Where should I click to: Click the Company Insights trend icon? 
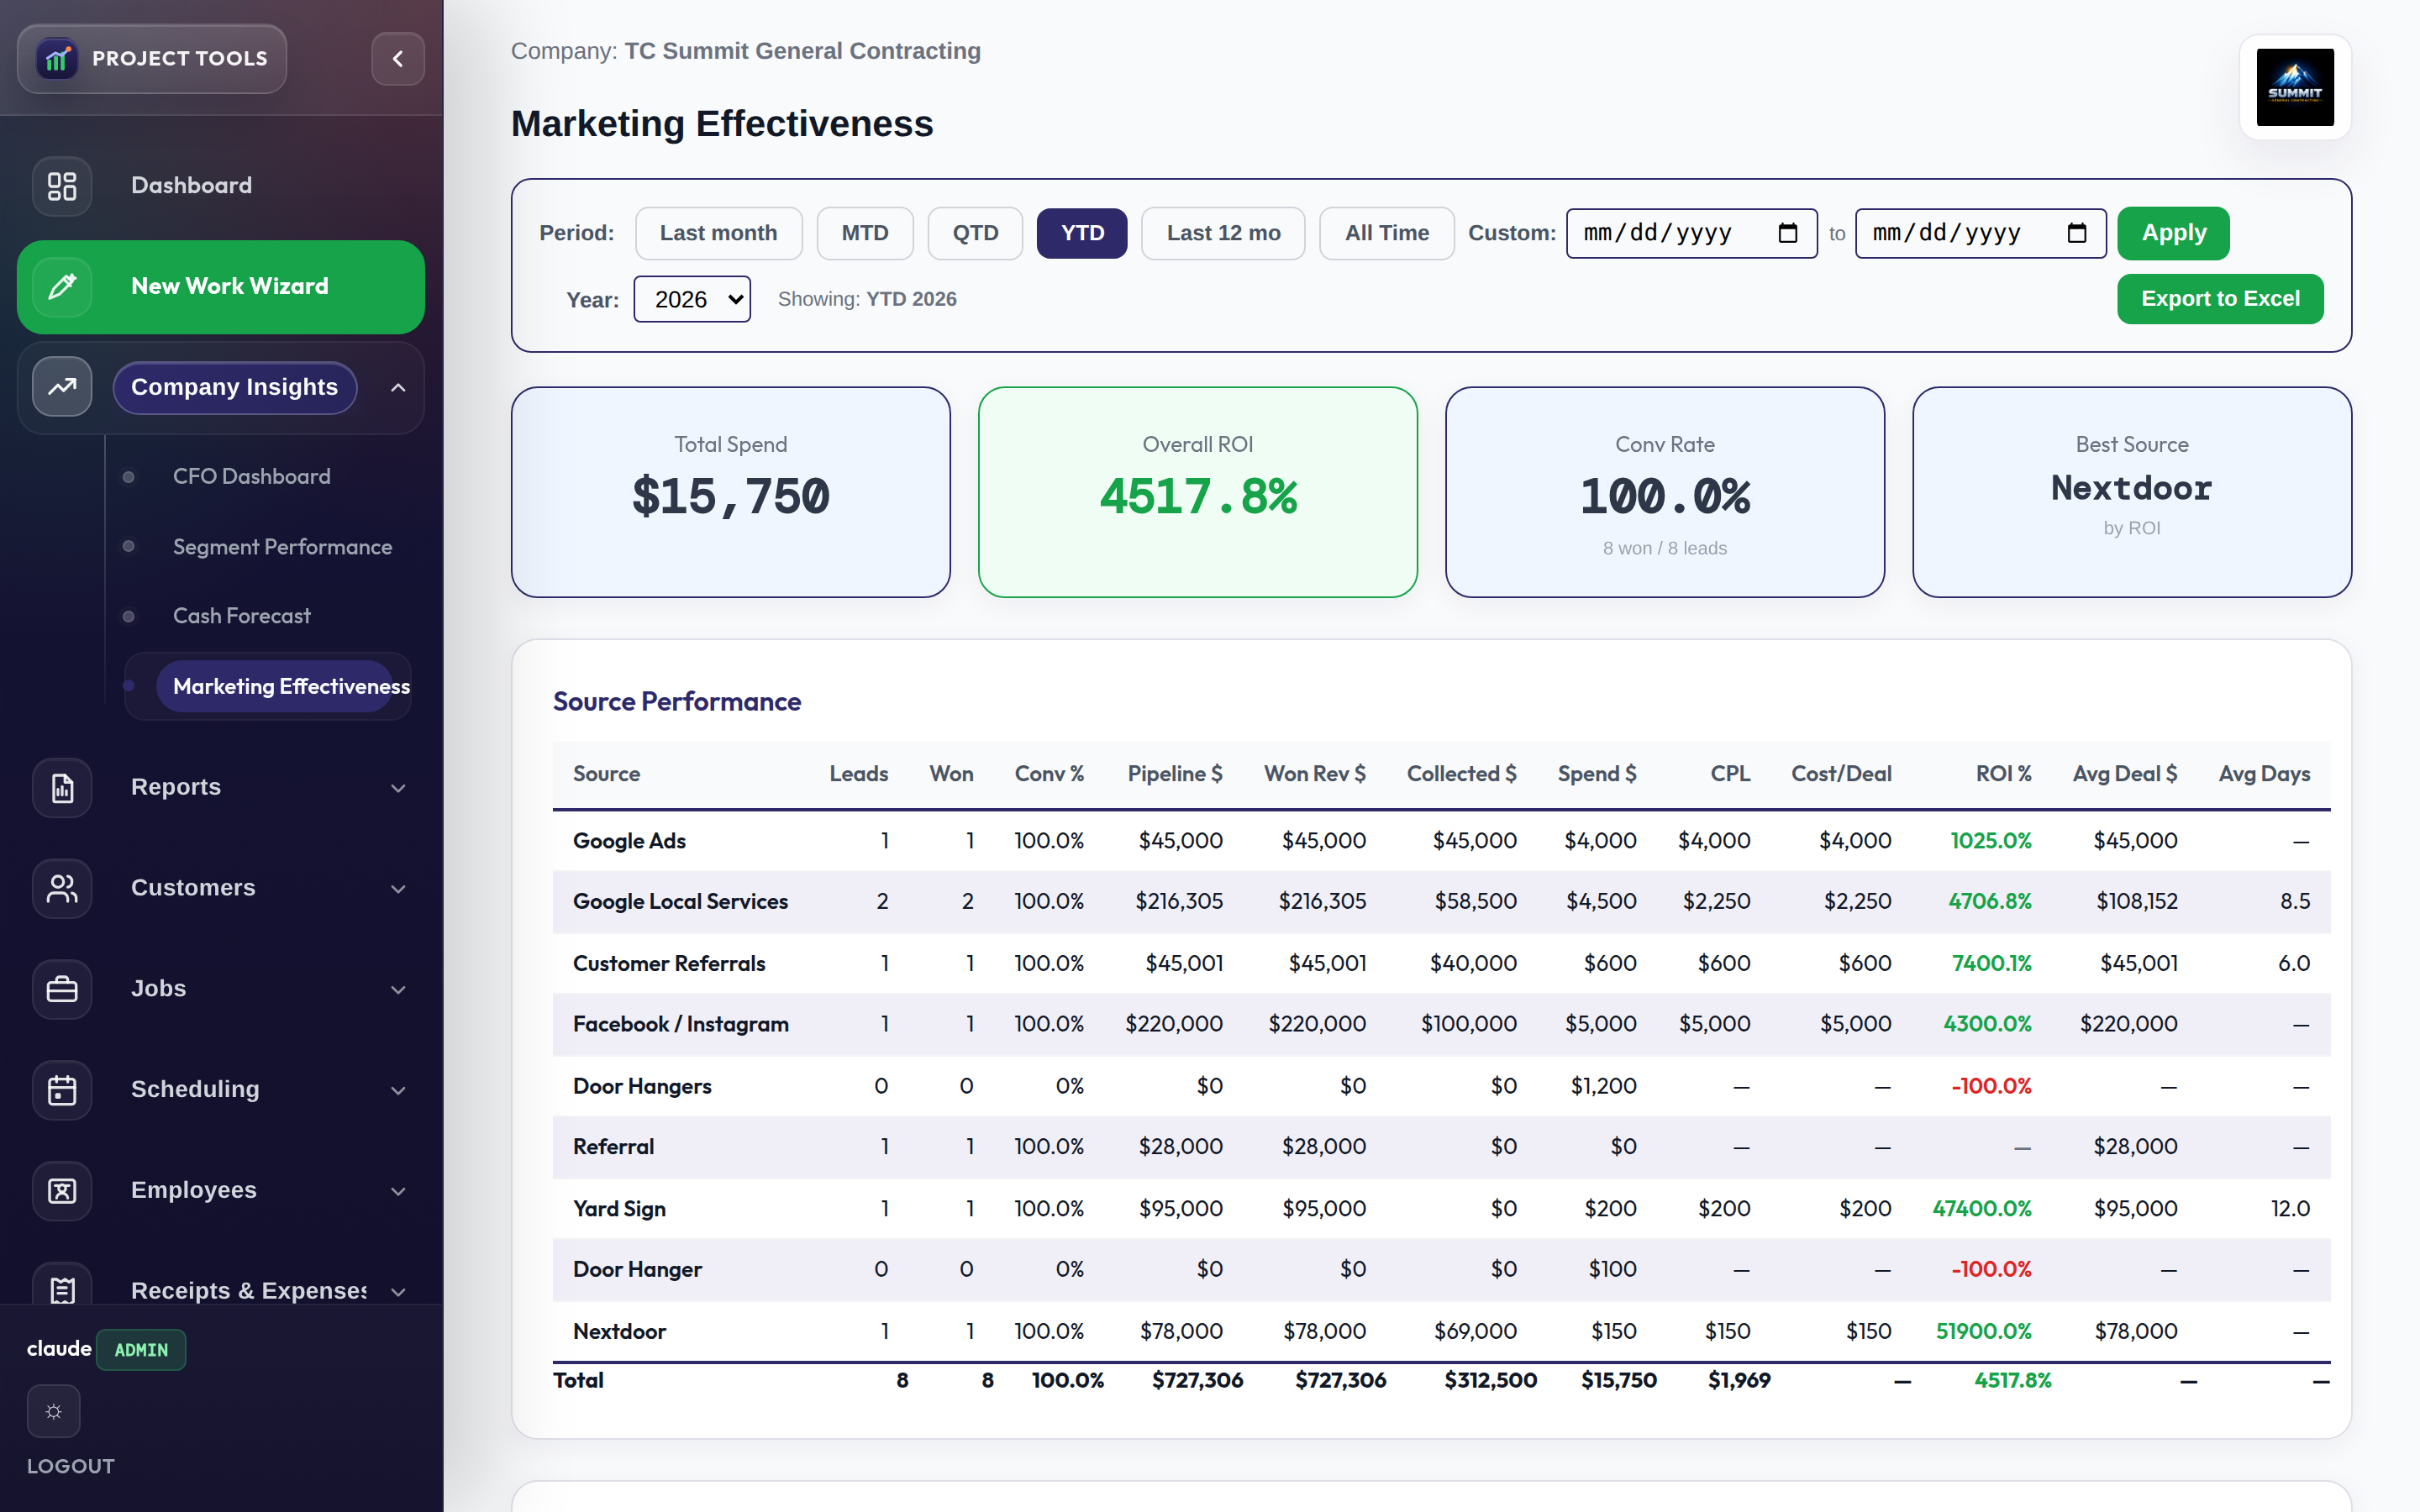click(62, 387)
